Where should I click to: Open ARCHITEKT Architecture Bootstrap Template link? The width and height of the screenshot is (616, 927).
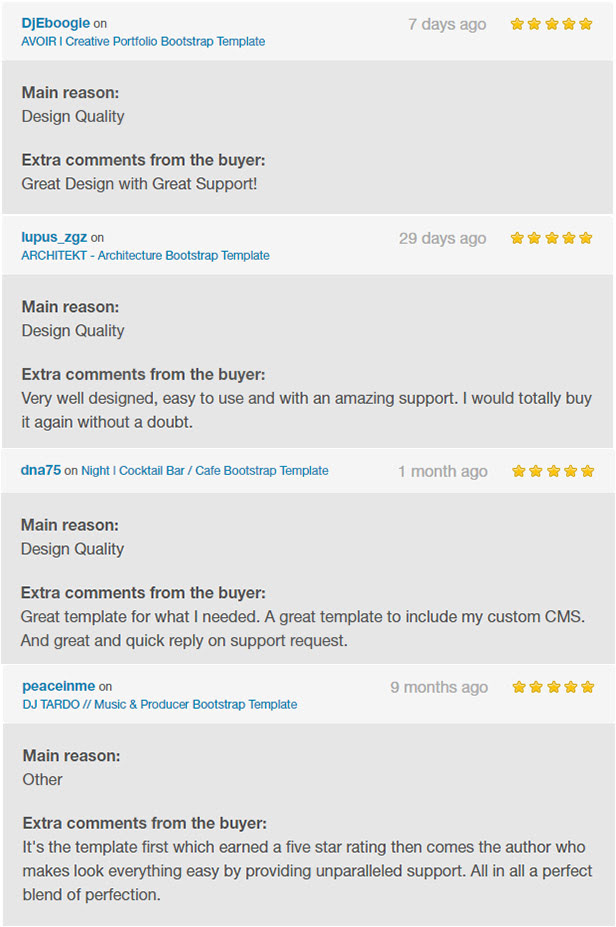(x=145, y=255)
